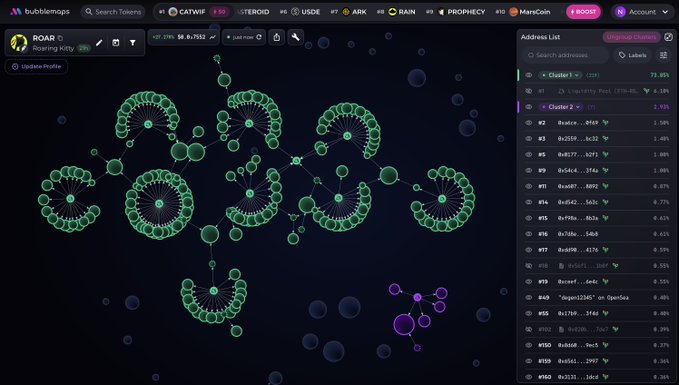The width and height of the screenshot is (679, 385).
Task: Hide address #14 0xd542...563c
Action: pos(529,202)
